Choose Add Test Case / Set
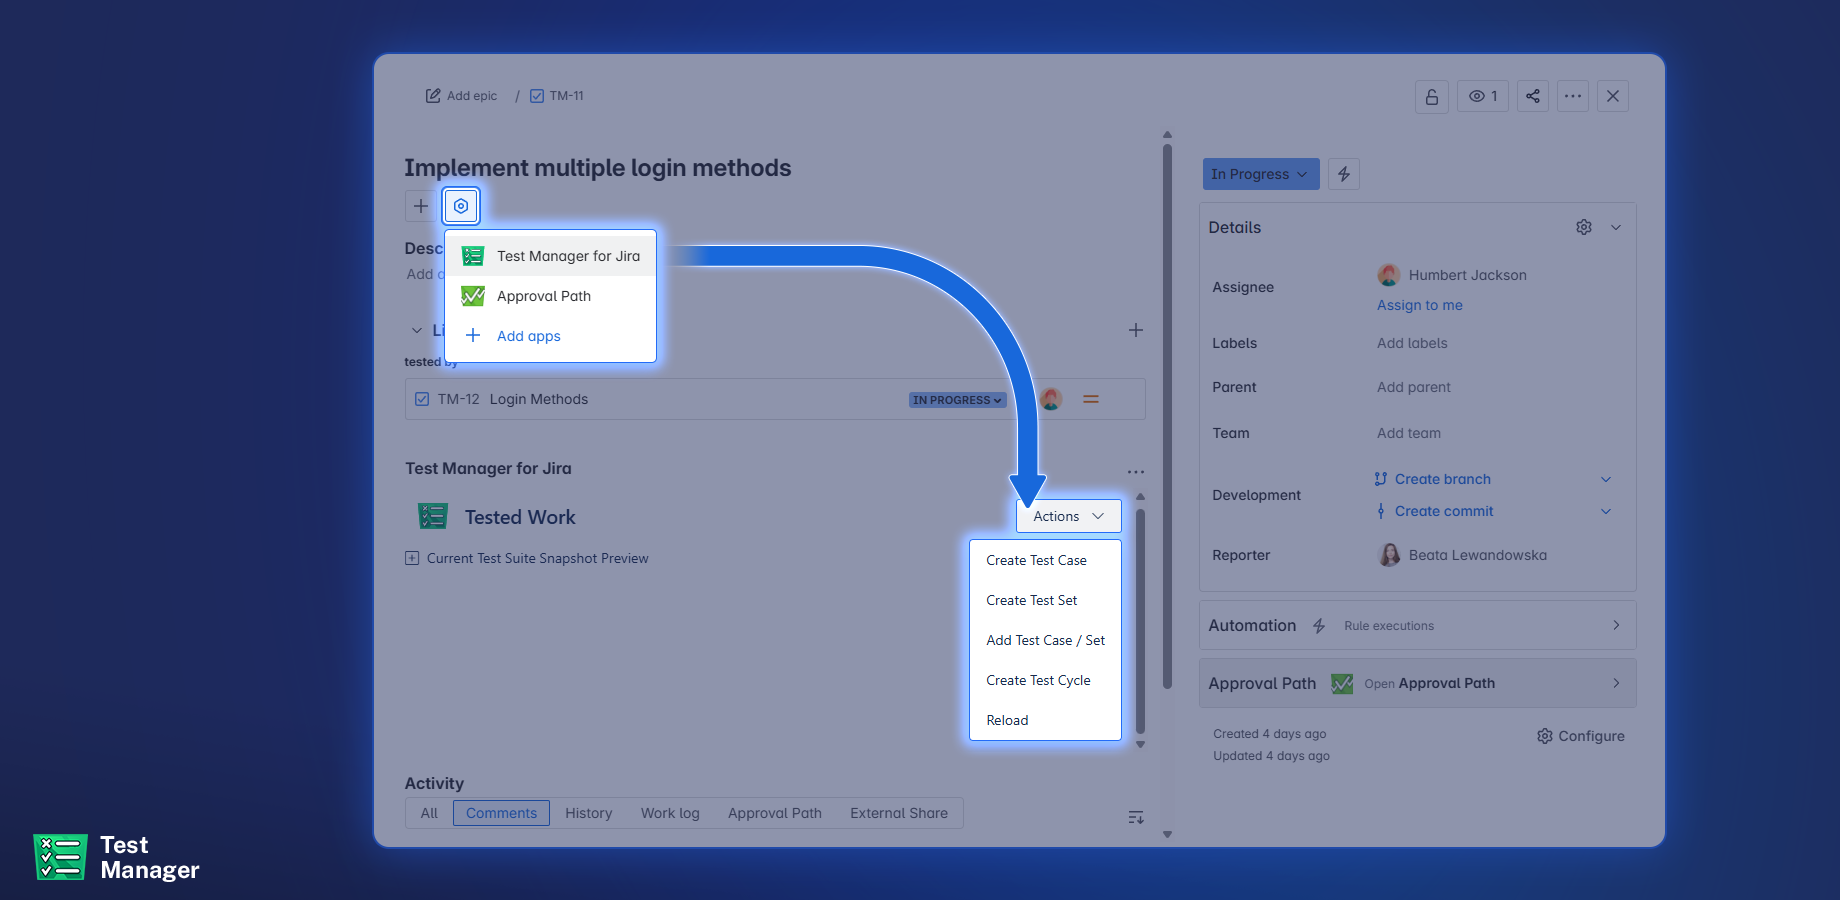Image resolution: width=1840 pixels, height=900 pixels. (1045, 640)
